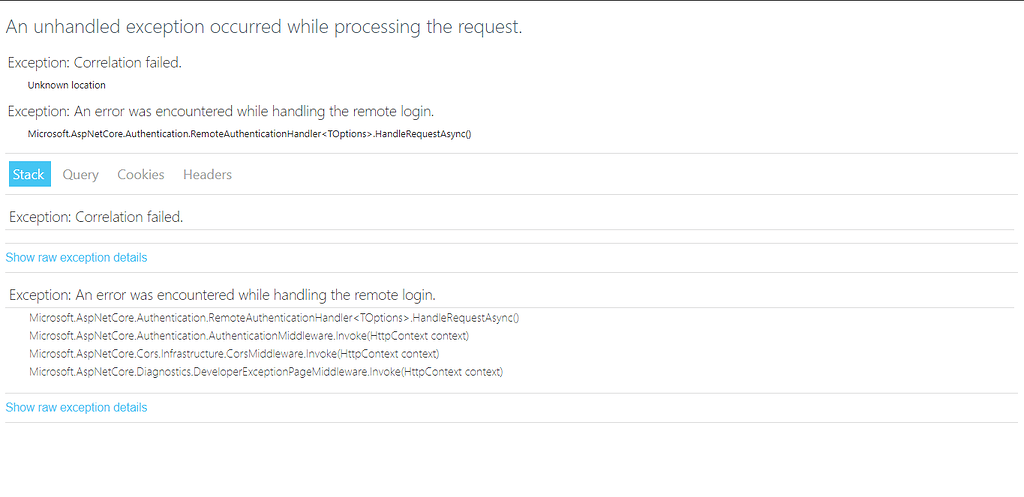Image resolution: width=1024 pixels, height=497 pixels.
Task: Click top summary remote login exception message
Action: click(x=221, y=111)
